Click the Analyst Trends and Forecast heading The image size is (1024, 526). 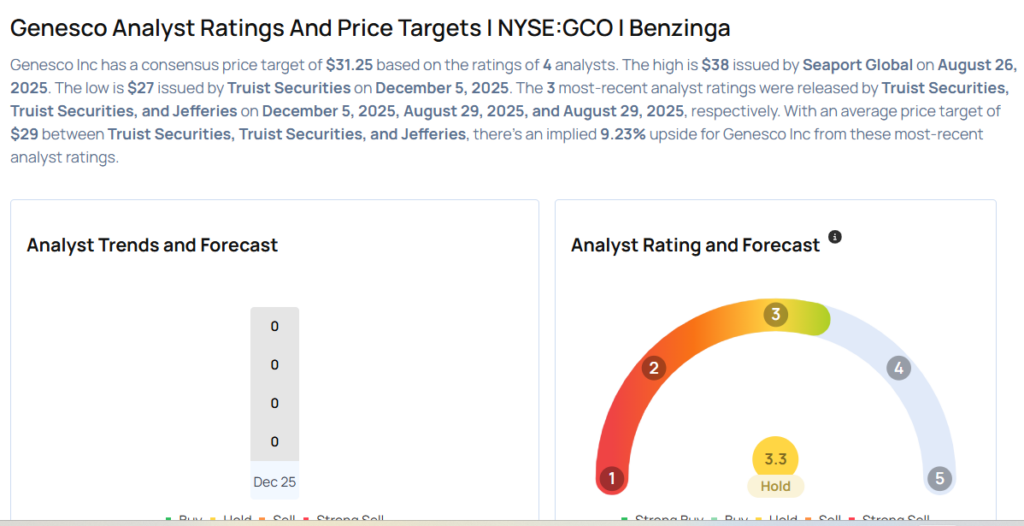coord(152,245)
